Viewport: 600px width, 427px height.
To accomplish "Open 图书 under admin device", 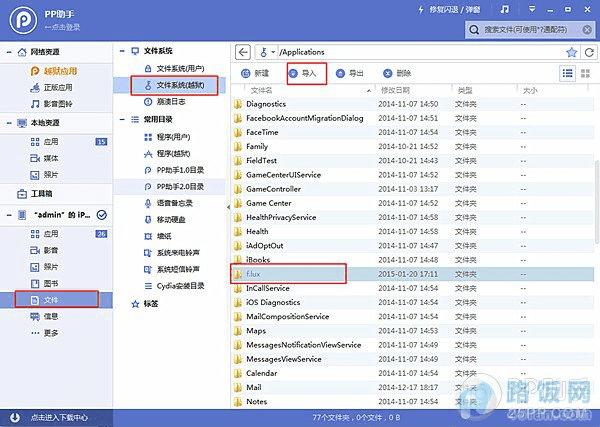I will coord(44,284).
